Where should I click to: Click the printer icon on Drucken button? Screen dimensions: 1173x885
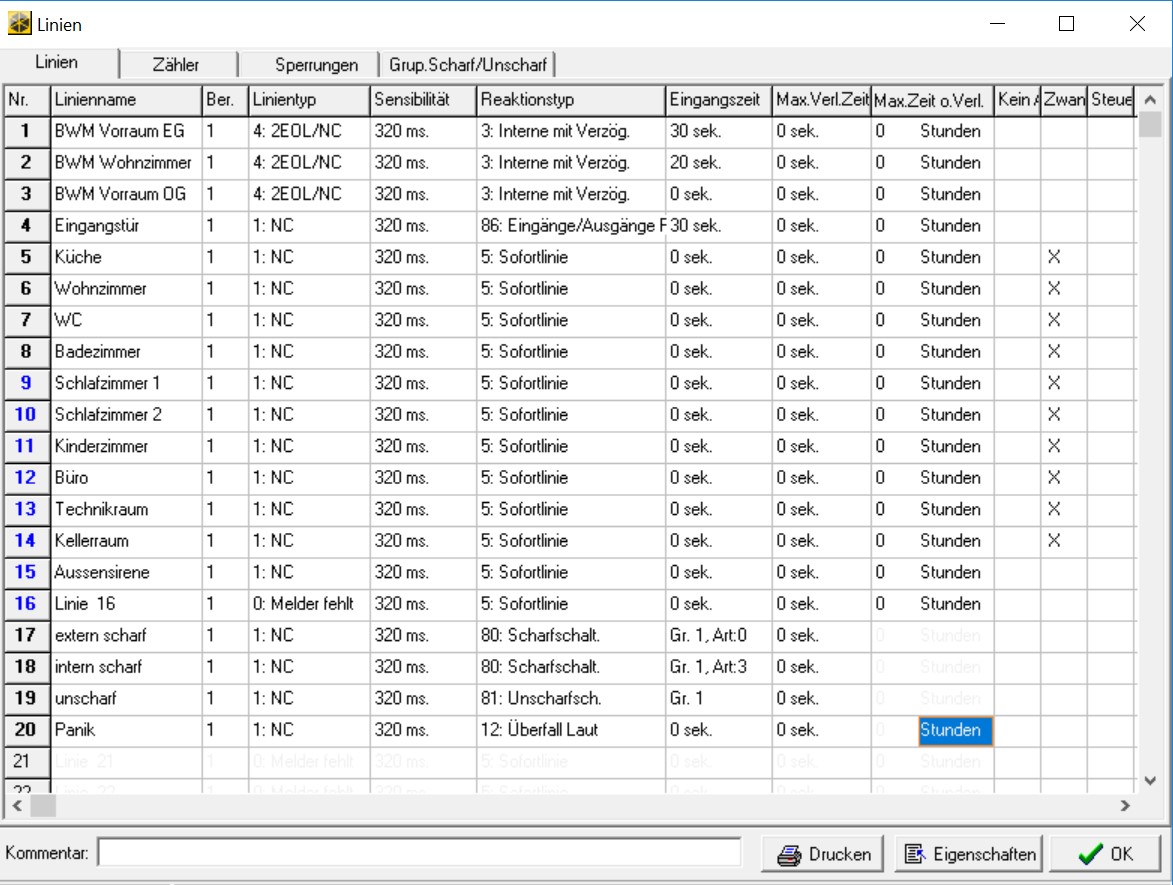[790, 855]
